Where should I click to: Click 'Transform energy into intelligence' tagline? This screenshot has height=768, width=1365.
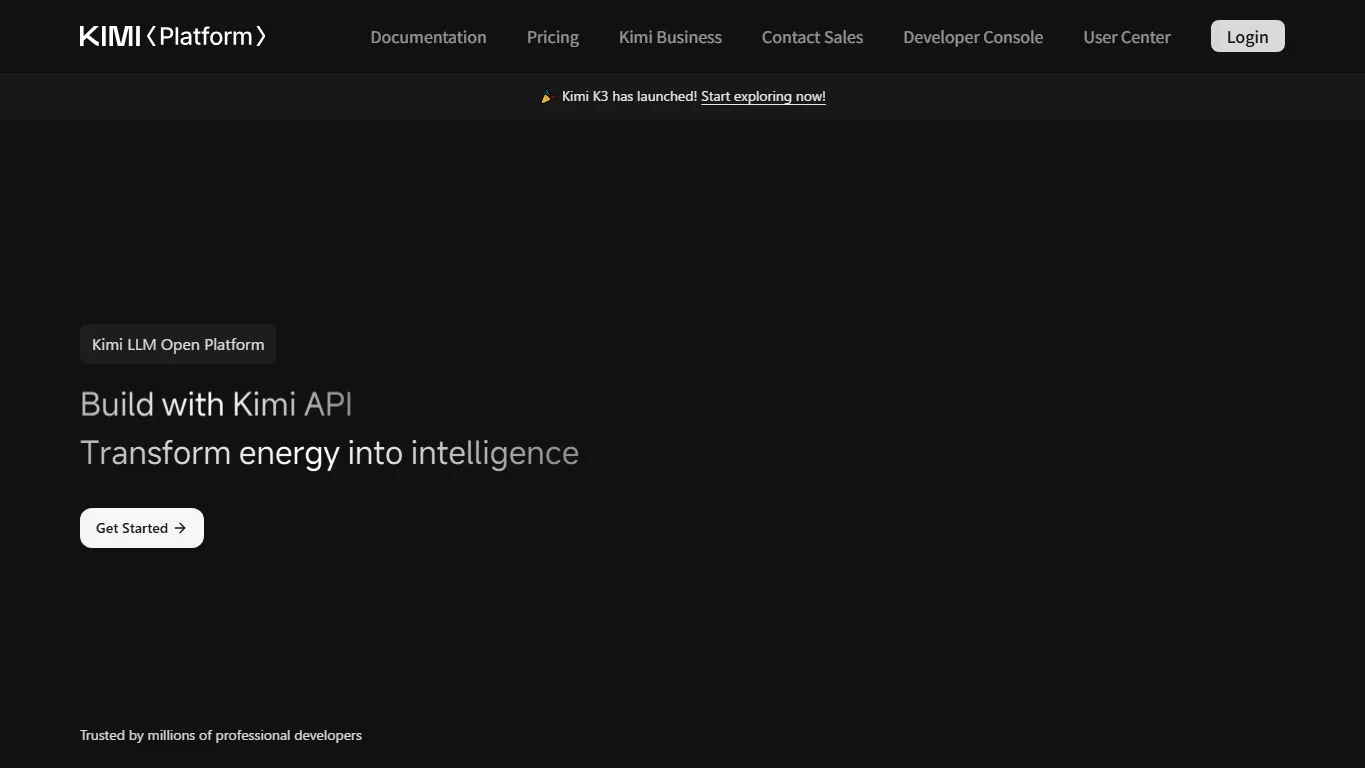329,453
